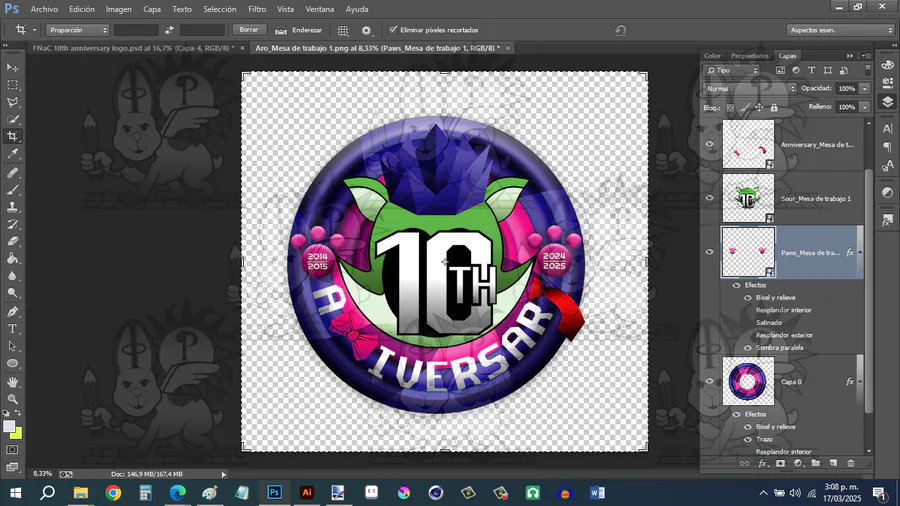This screenshot has width=900, height=506.
Task: Open the Filtro menu
Action: (x=257, y=9)
